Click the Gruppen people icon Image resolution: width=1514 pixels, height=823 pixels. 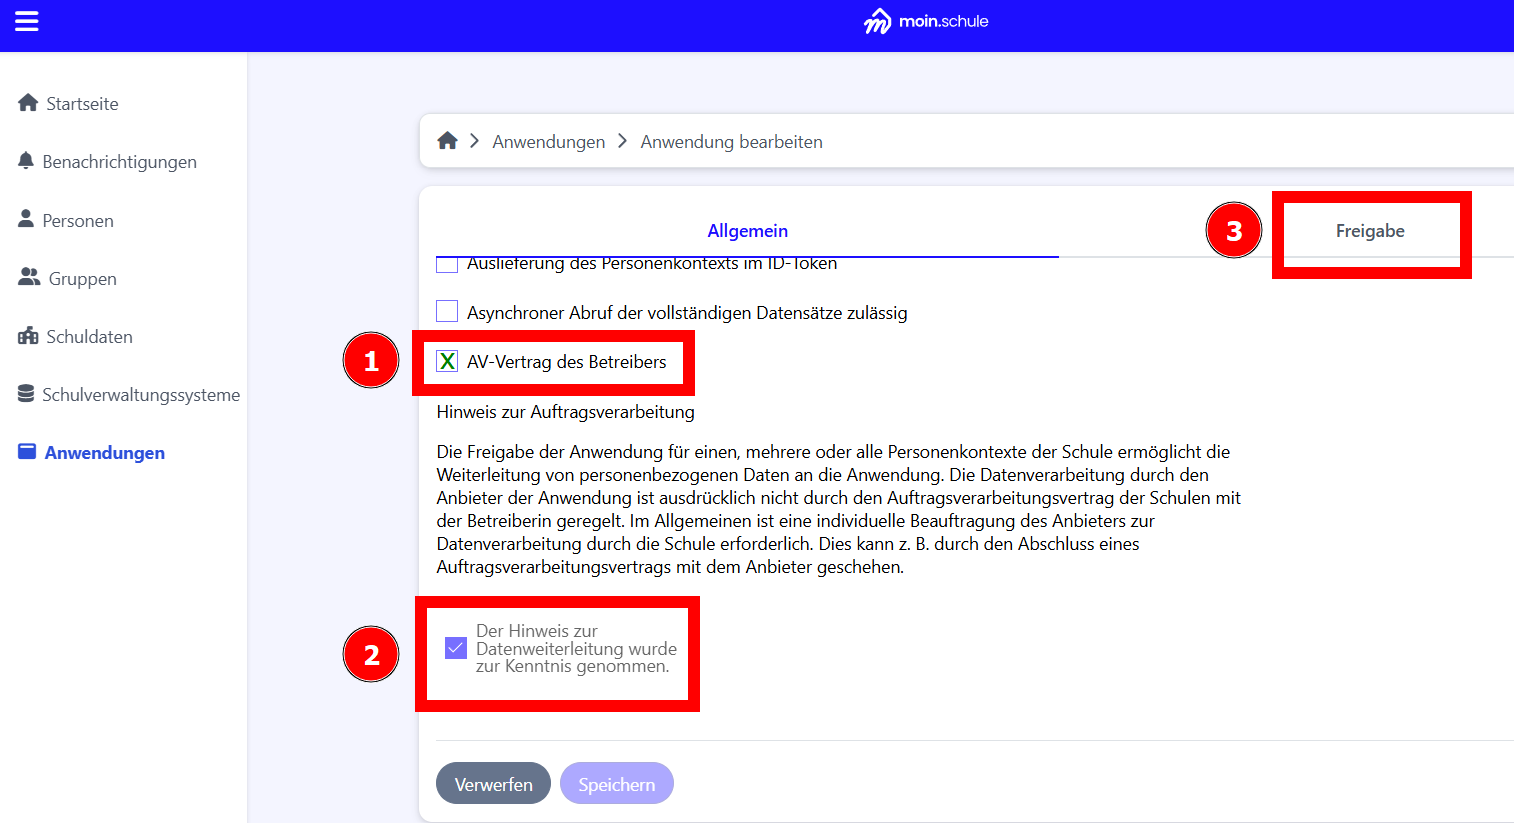(29, 278)
